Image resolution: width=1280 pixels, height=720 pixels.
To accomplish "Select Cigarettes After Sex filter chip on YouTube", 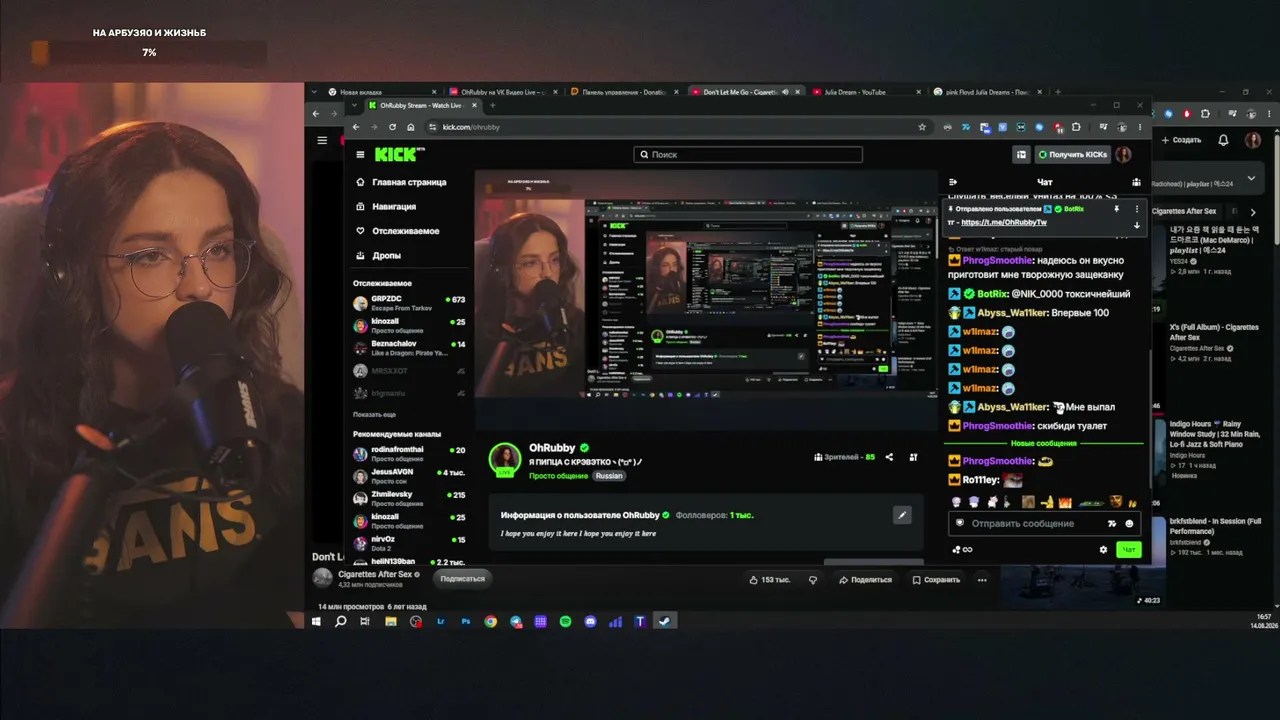I will pos(1184,211).
